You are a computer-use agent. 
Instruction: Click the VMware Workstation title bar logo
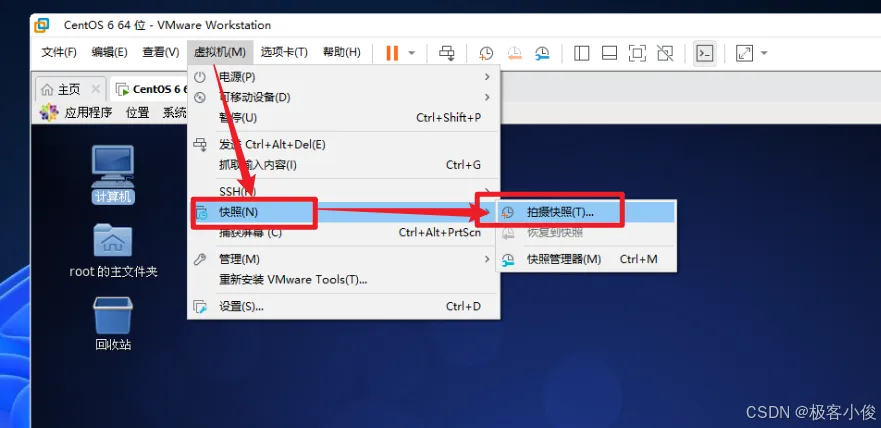42,25
